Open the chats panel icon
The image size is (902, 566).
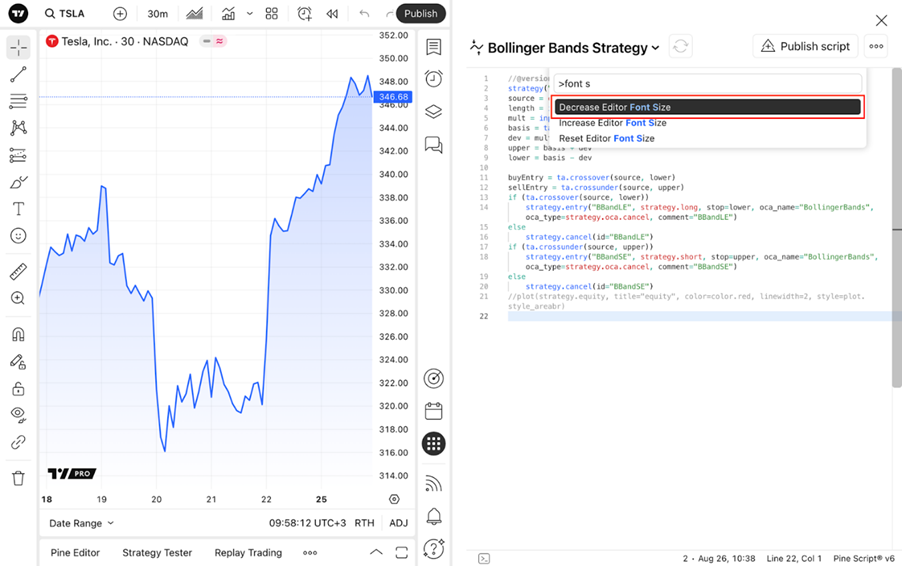(x=434, y=144)
